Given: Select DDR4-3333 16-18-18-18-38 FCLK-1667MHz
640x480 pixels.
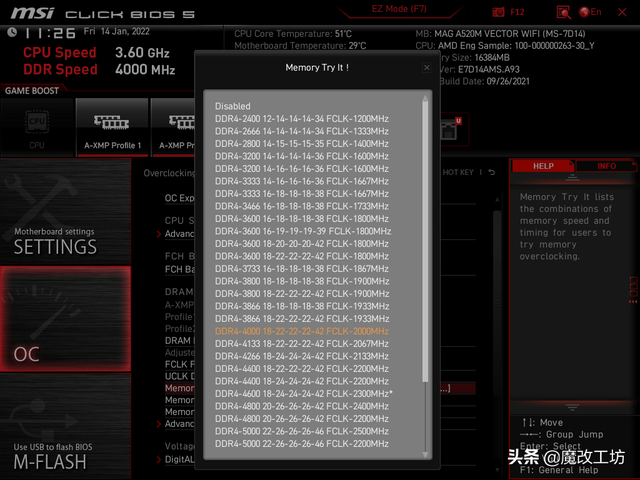Looking at the screenshot, I should click(x=302, y=194).
